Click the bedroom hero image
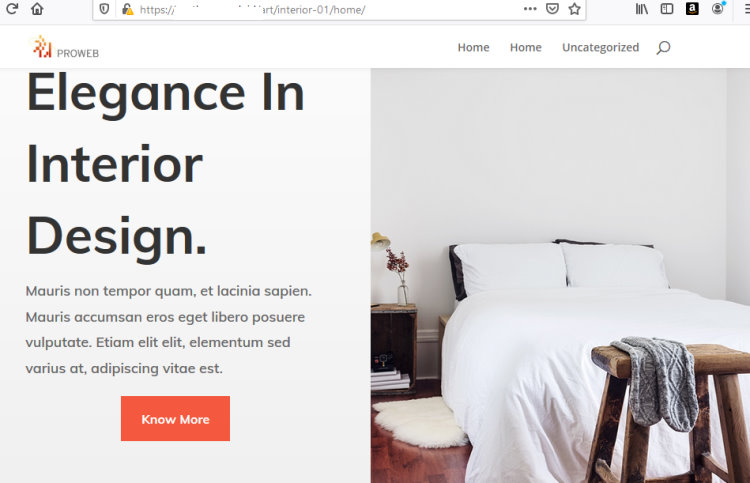 point(560,275)
